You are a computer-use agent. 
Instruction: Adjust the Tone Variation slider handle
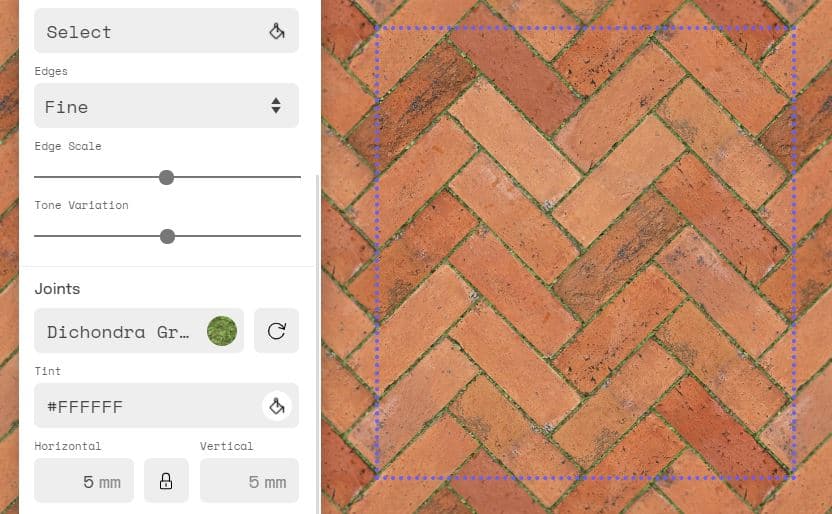point(167,236)
